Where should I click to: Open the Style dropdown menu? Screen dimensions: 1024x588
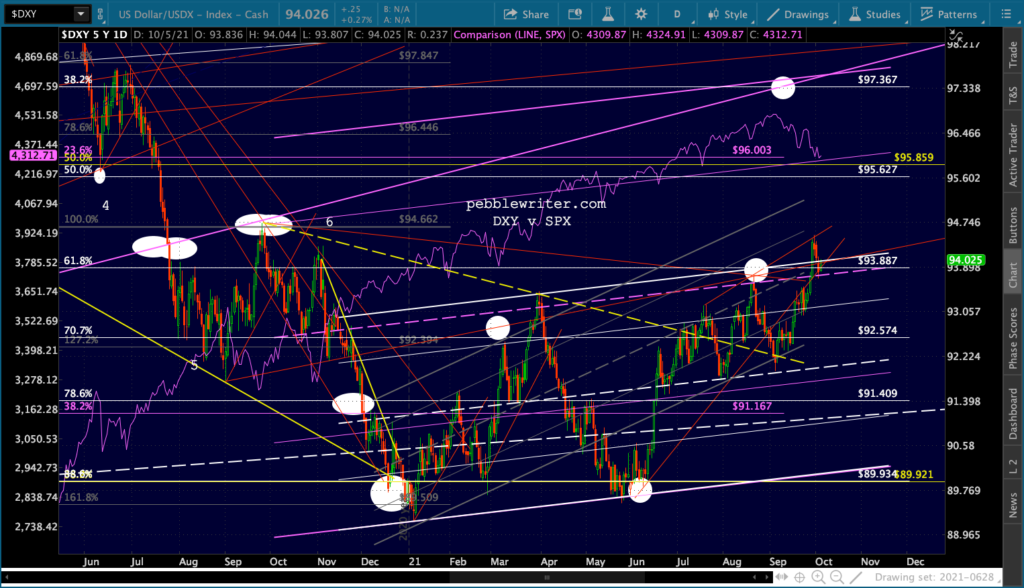pyautogui.click(x=728, y=14)
